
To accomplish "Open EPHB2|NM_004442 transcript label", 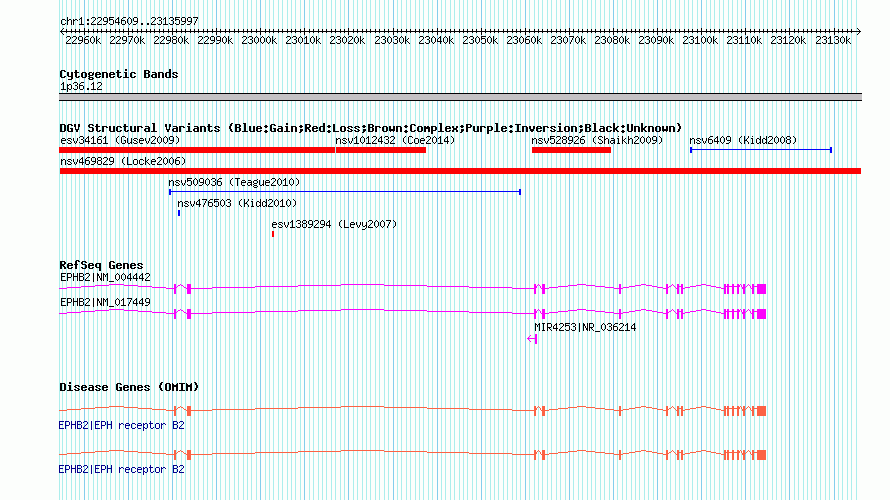I will [106, 278].
